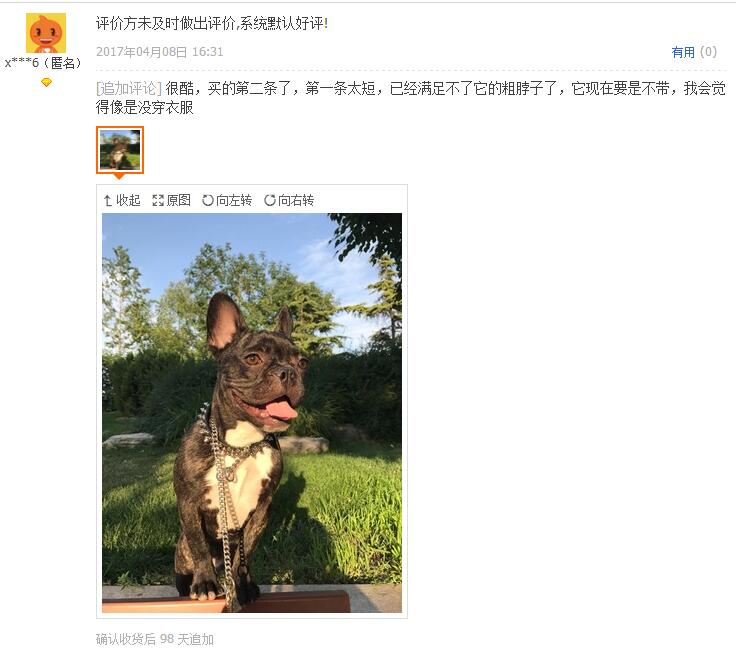Click the 追加评论 label
737x651 pixels.
click(129, 88)
